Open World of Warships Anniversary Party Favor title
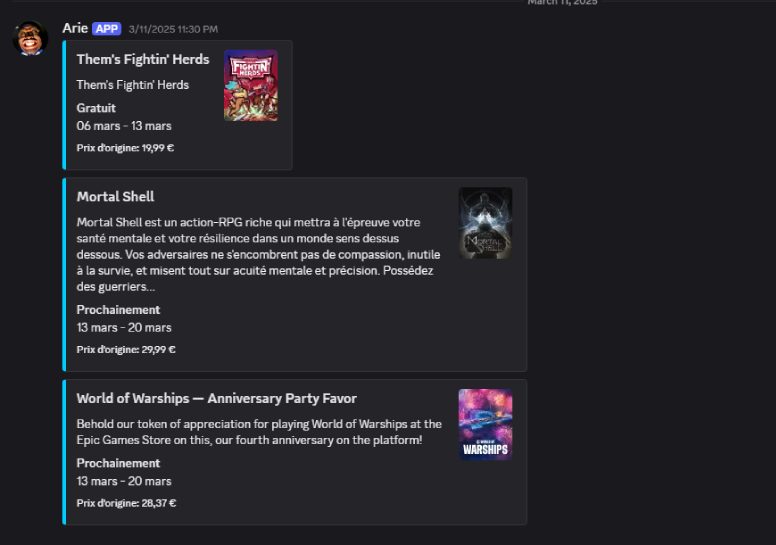The height and width of the screenshot is (545, 776). pos(216,398)
